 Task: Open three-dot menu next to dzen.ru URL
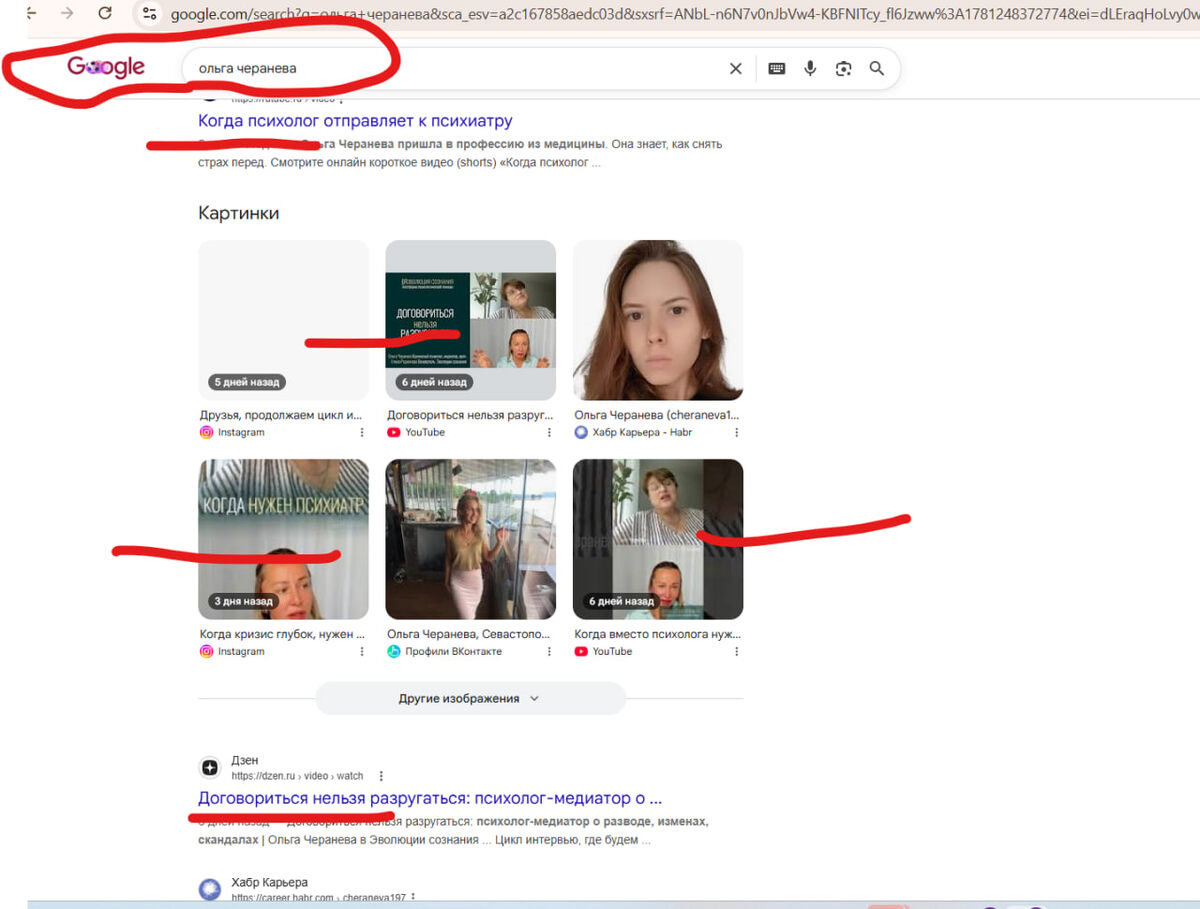coord(381,776)
